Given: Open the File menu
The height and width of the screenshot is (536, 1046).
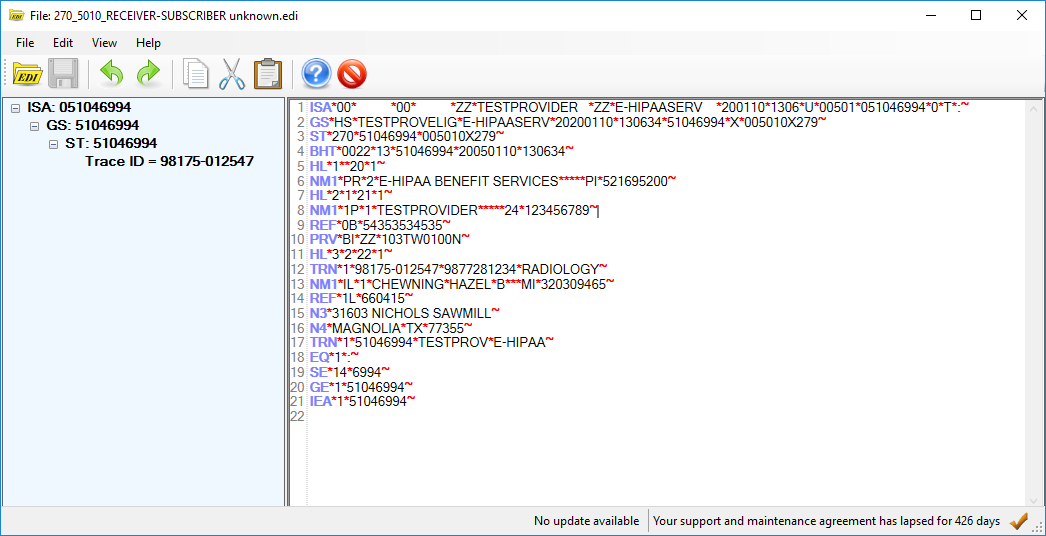Looking at the screenshot, I should click(25, 43).
